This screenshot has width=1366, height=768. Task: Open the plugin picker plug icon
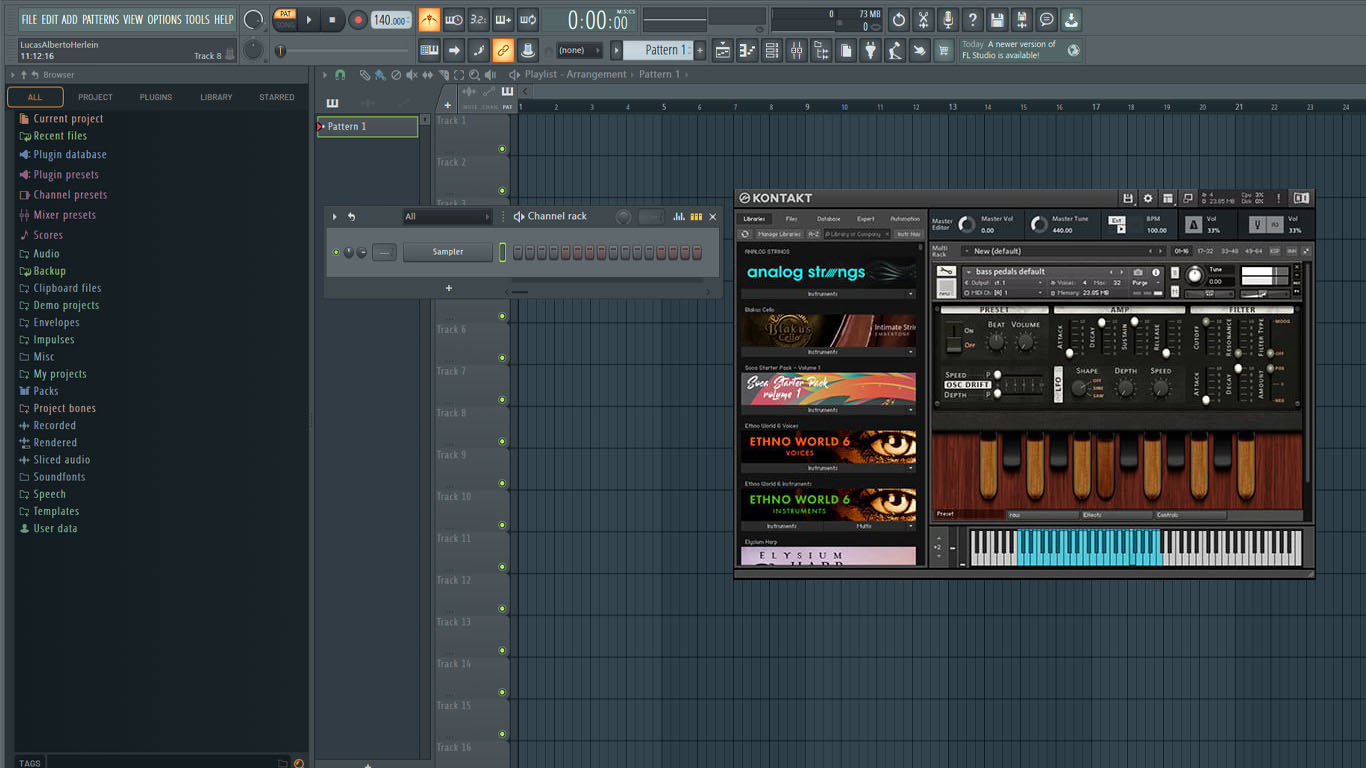tap(870, 50)
